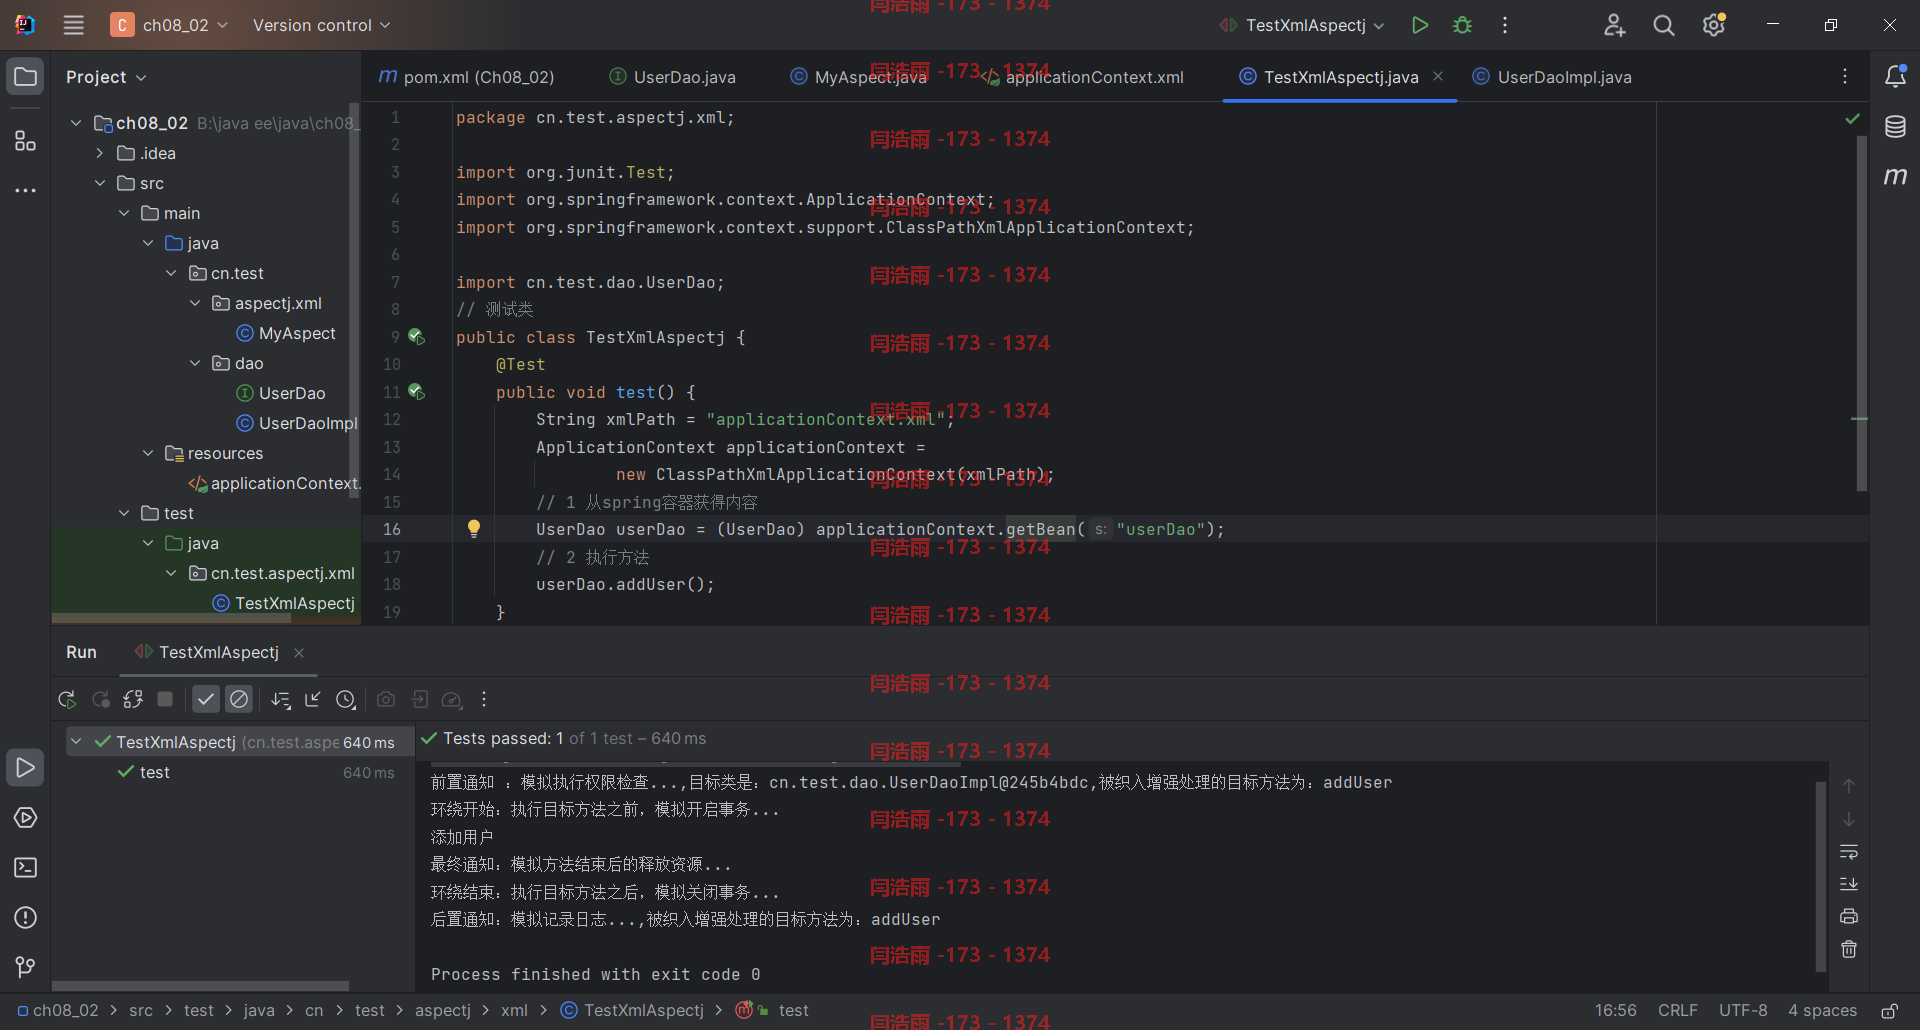Open the Database tool window
The height and width of the screenshot is (1030, 1920).
coord(1895,127)
